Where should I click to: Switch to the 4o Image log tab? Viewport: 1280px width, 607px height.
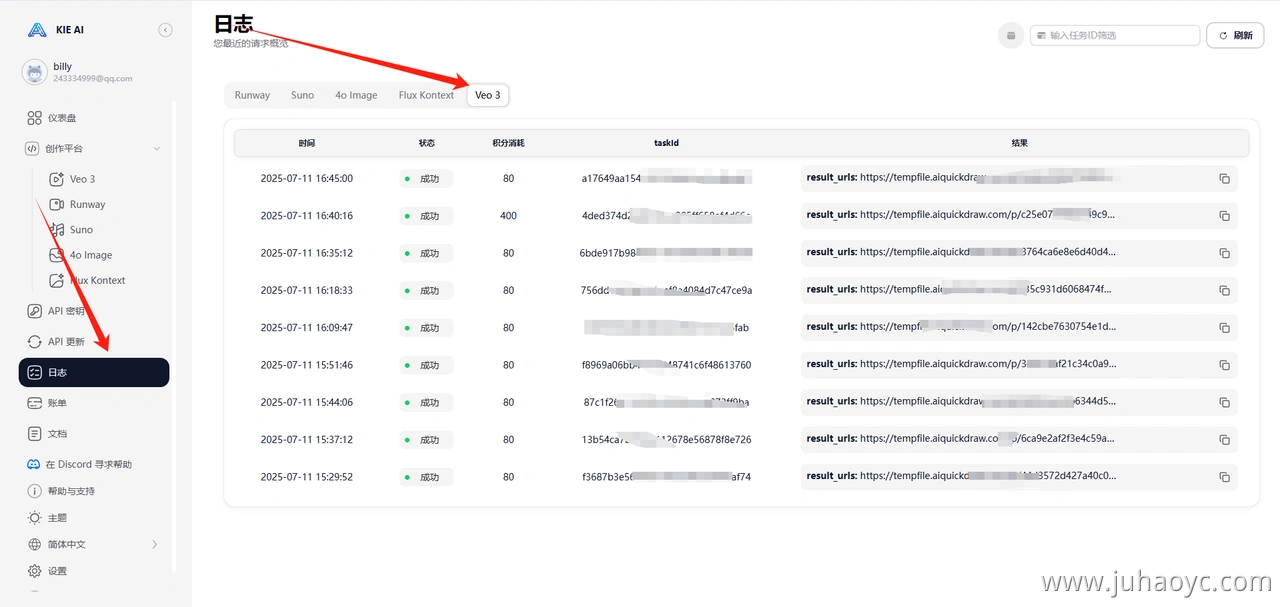click(x=356, y=95)
